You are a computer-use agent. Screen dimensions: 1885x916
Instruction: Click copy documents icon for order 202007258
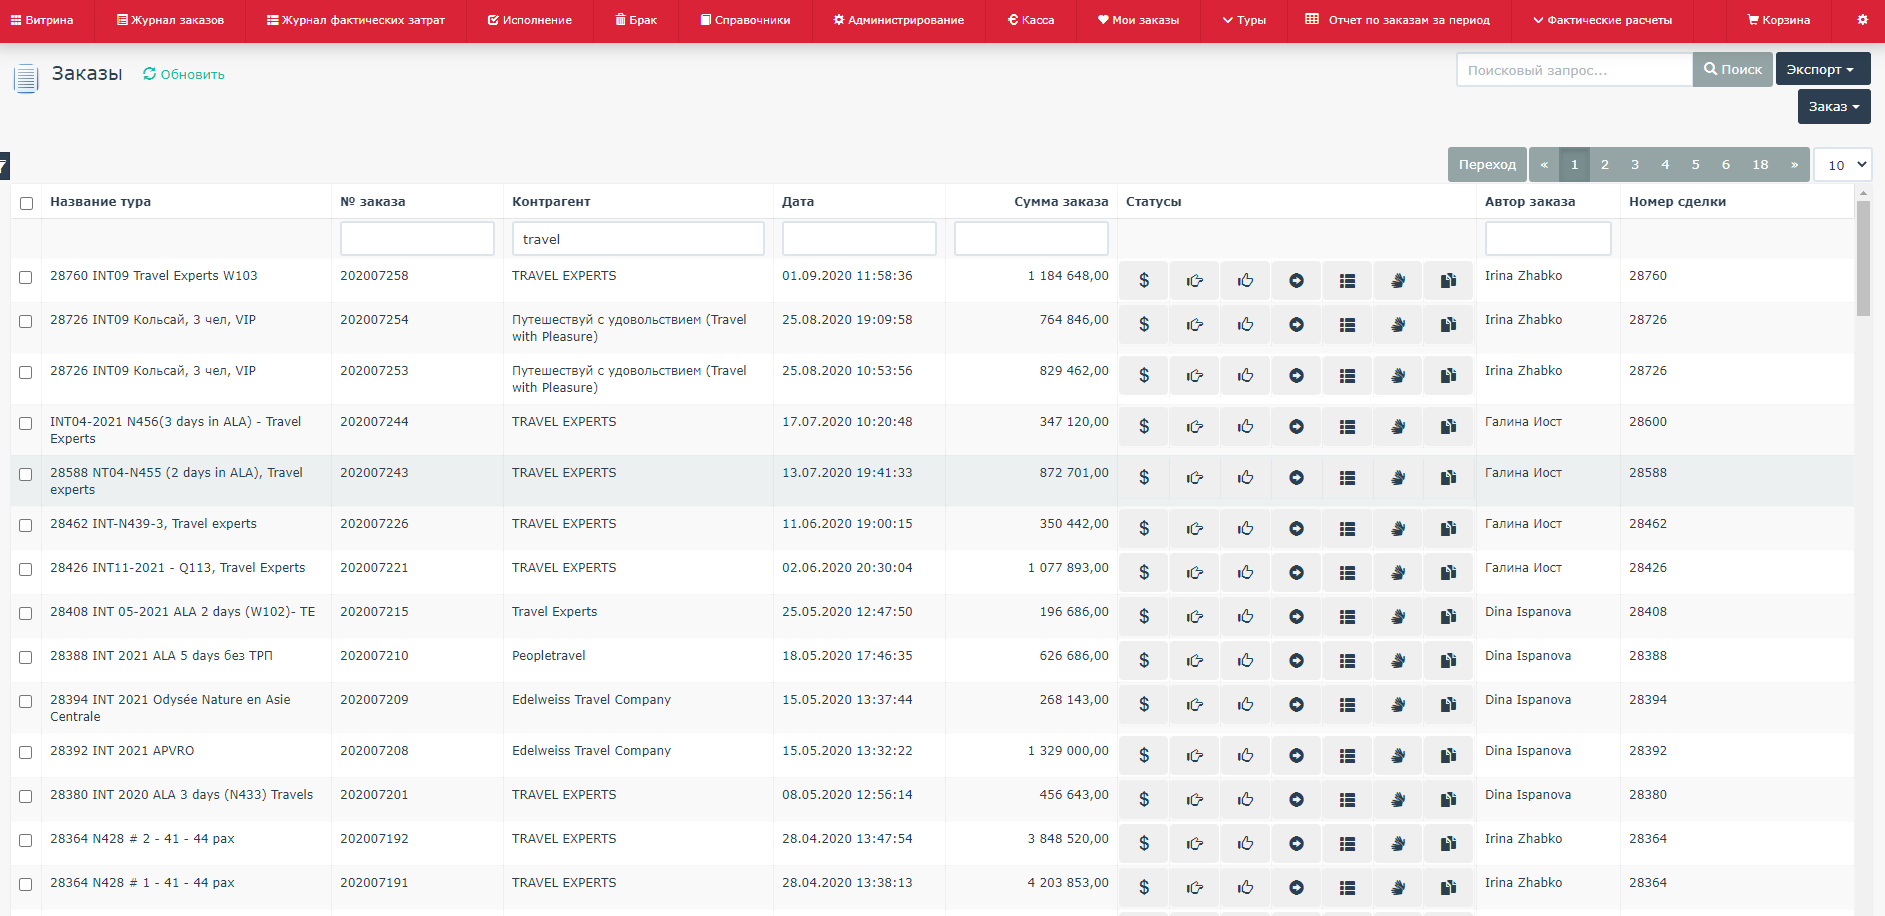point(1448,281)
